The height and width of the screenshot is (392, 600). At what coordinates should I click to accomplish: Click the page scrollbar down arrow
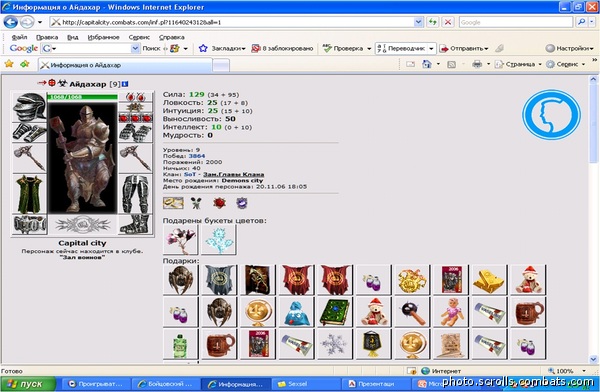tap(593, 359)
